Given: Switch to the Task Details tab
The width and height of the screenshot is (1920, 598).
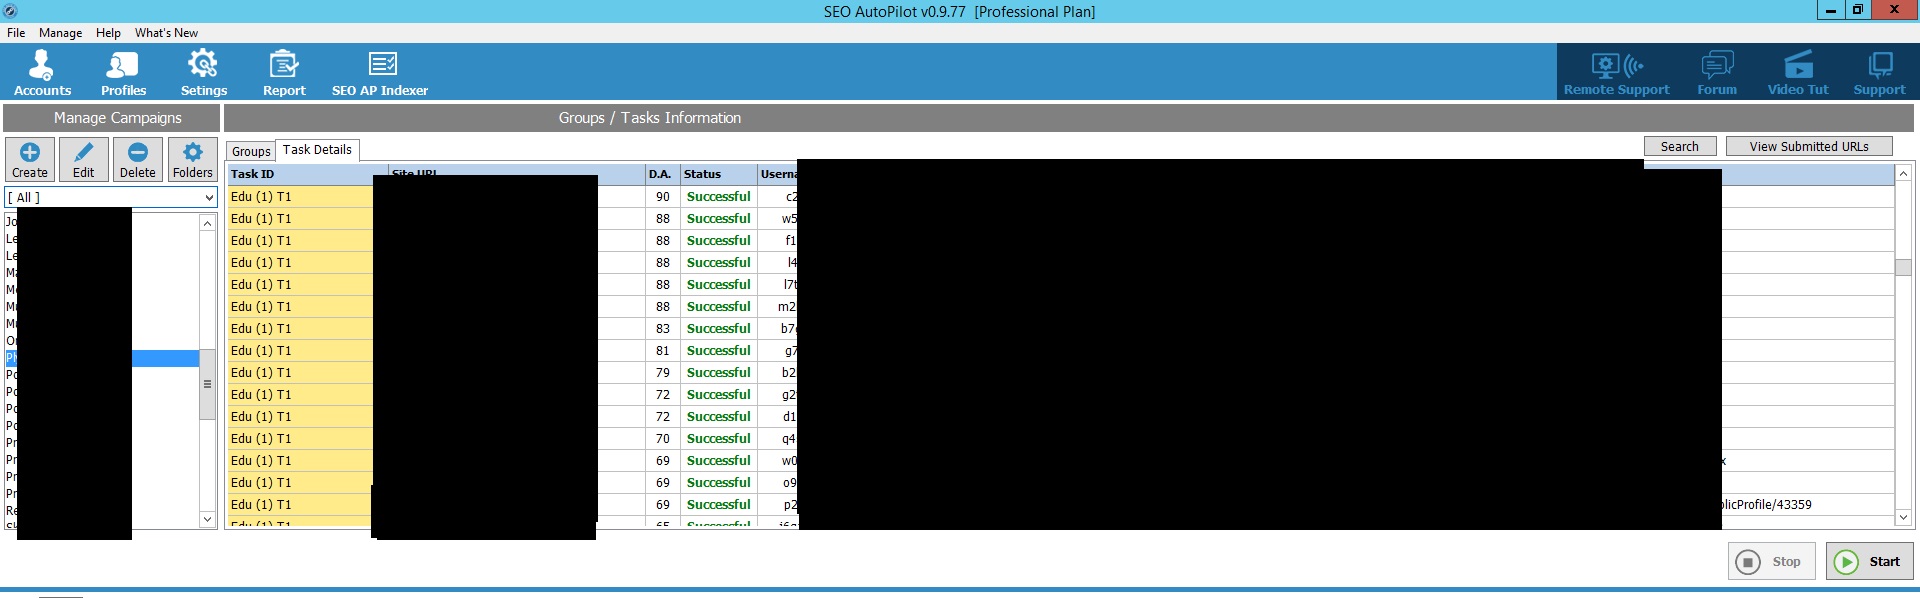Looking at the screenshot, I should coord(317,150).
